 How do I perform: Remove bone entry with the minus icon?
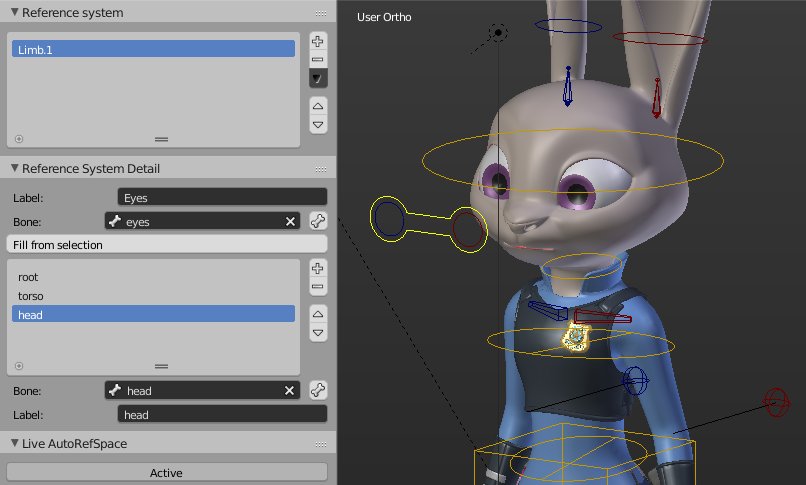point(318,287)
